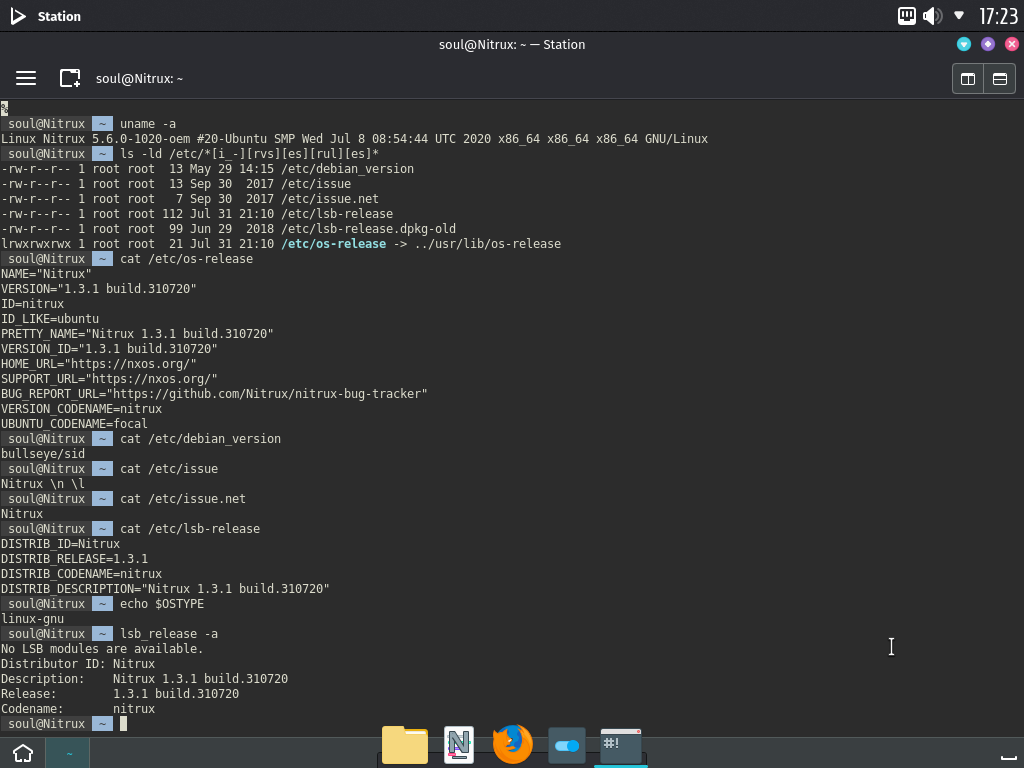
Task: Open the volume control tray icon
Action: [932, 16]
